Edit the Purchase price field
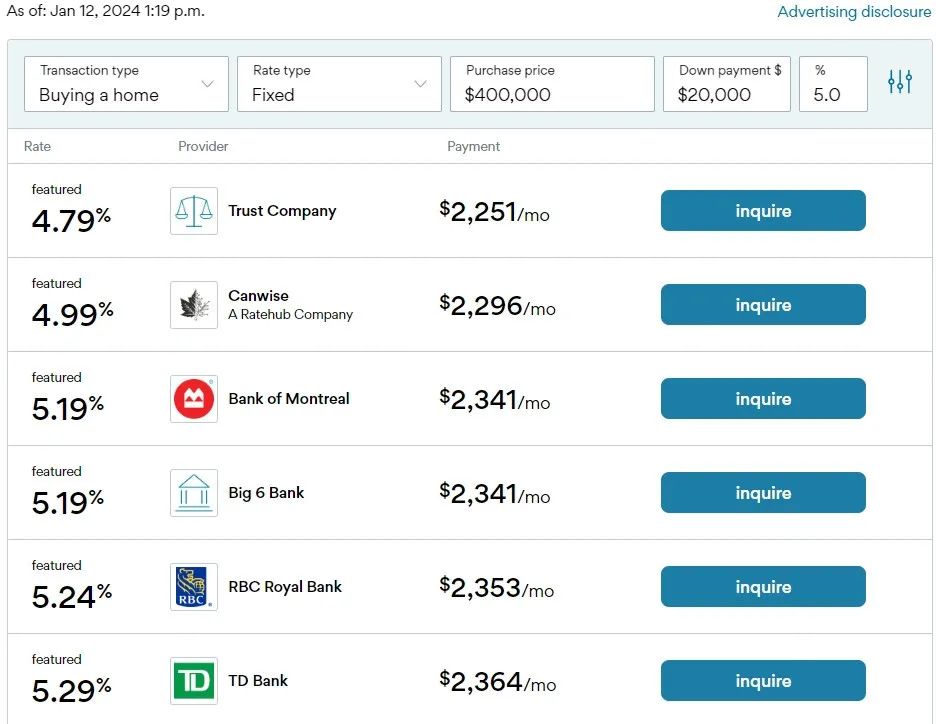This screenshot has width=936, height=724. (552, 84)
